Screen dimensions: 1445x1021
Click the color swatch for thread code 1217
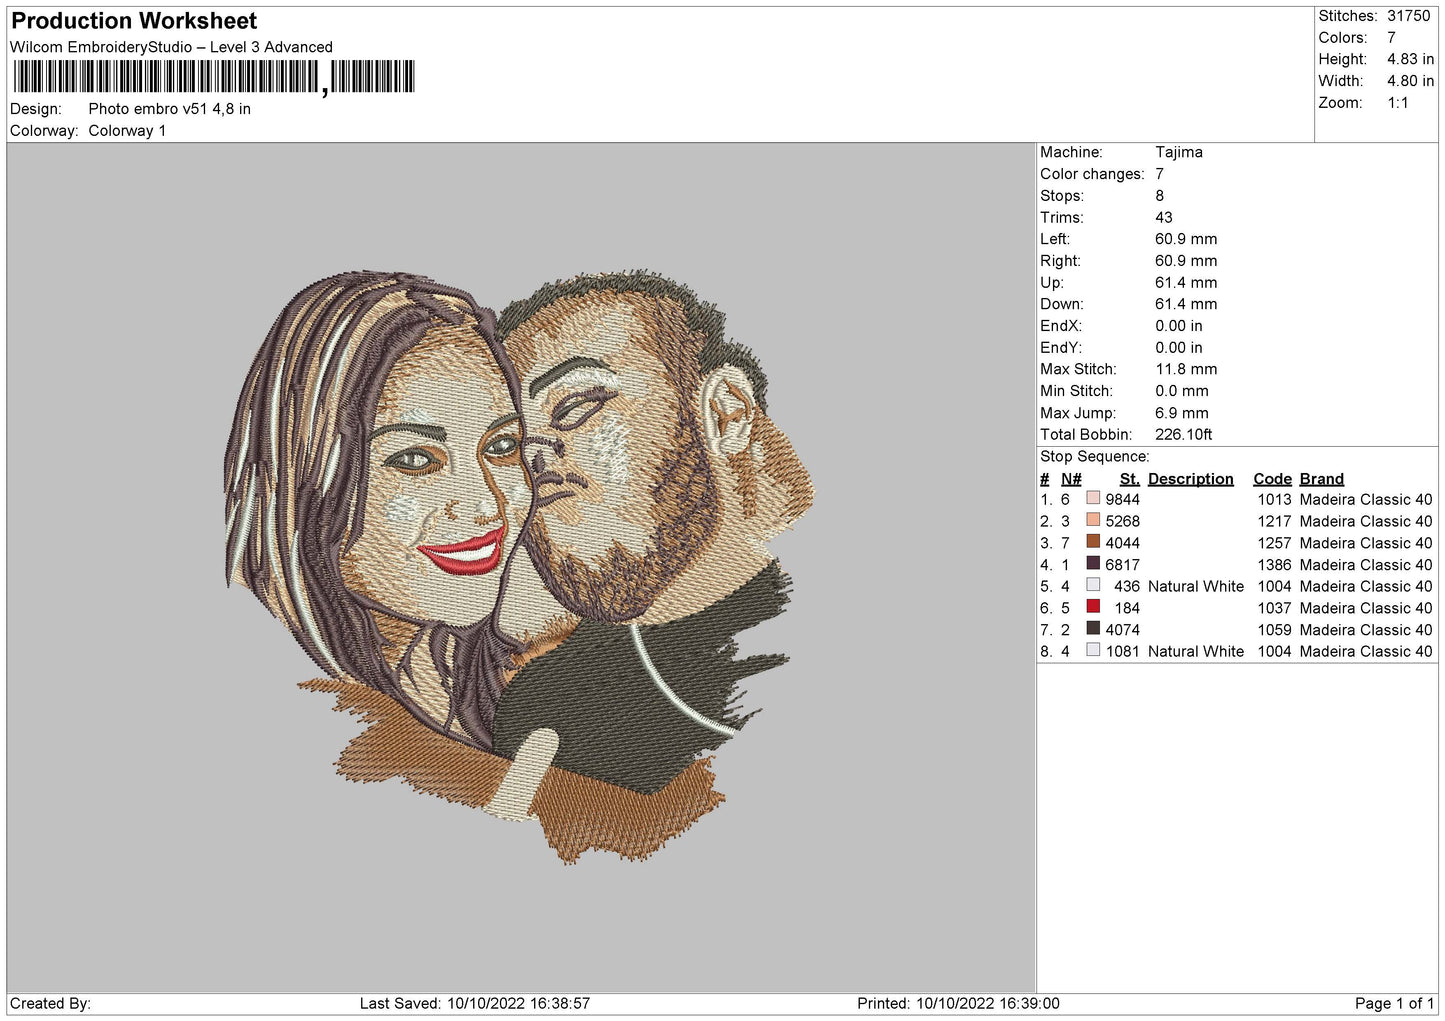[x=1093, y=520]
